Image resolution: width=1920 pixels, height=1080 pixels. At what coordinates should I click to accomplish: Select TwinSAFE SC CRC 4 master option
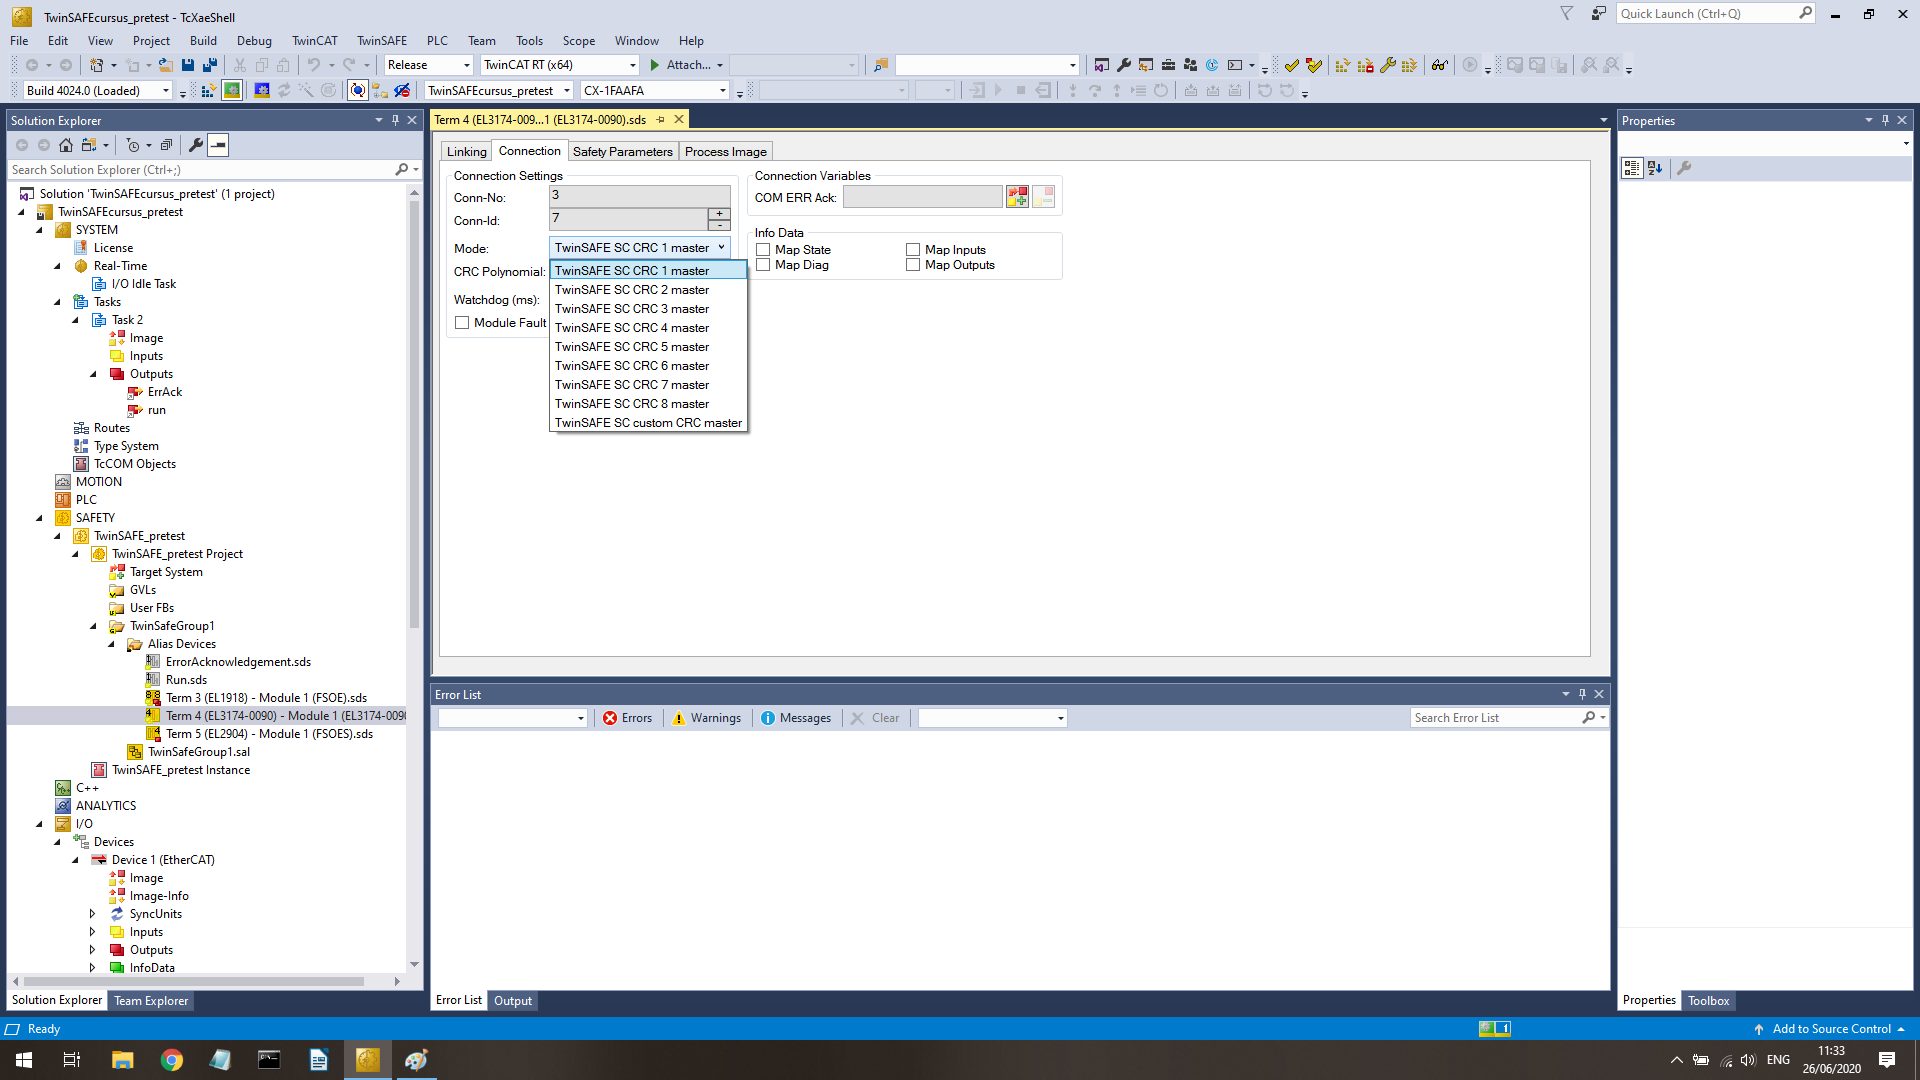pos(632,328)
